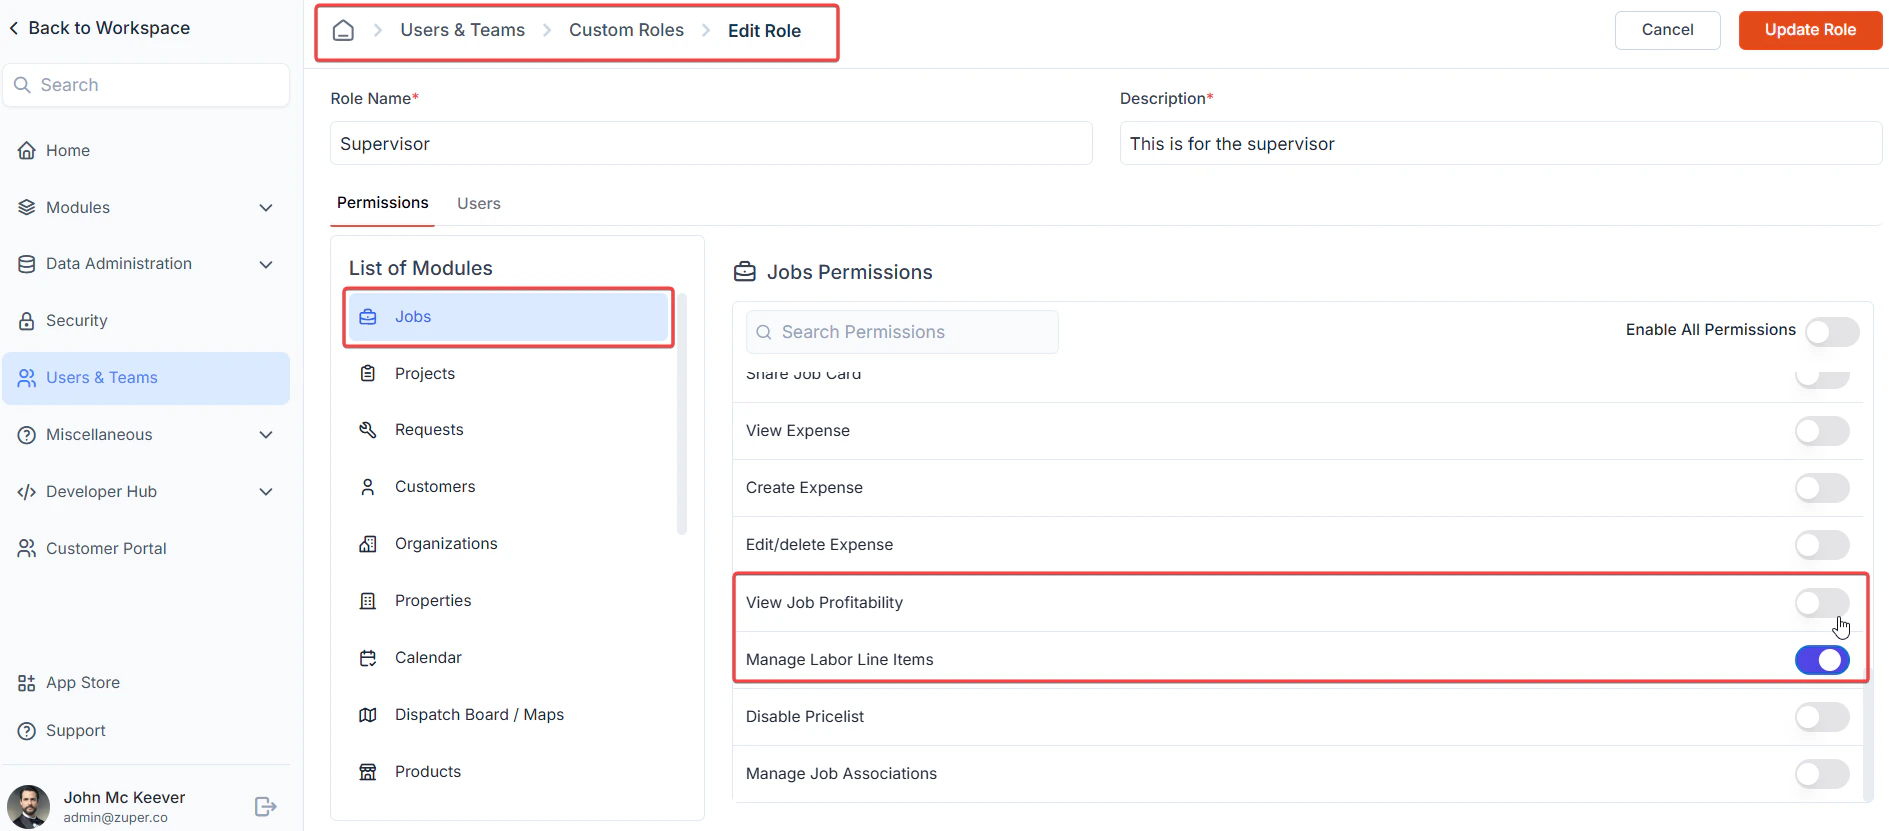Click the List of Modules heading
Image resolution: width=1889 pixels, height=831 pixels.
click(x=421, y=268)
